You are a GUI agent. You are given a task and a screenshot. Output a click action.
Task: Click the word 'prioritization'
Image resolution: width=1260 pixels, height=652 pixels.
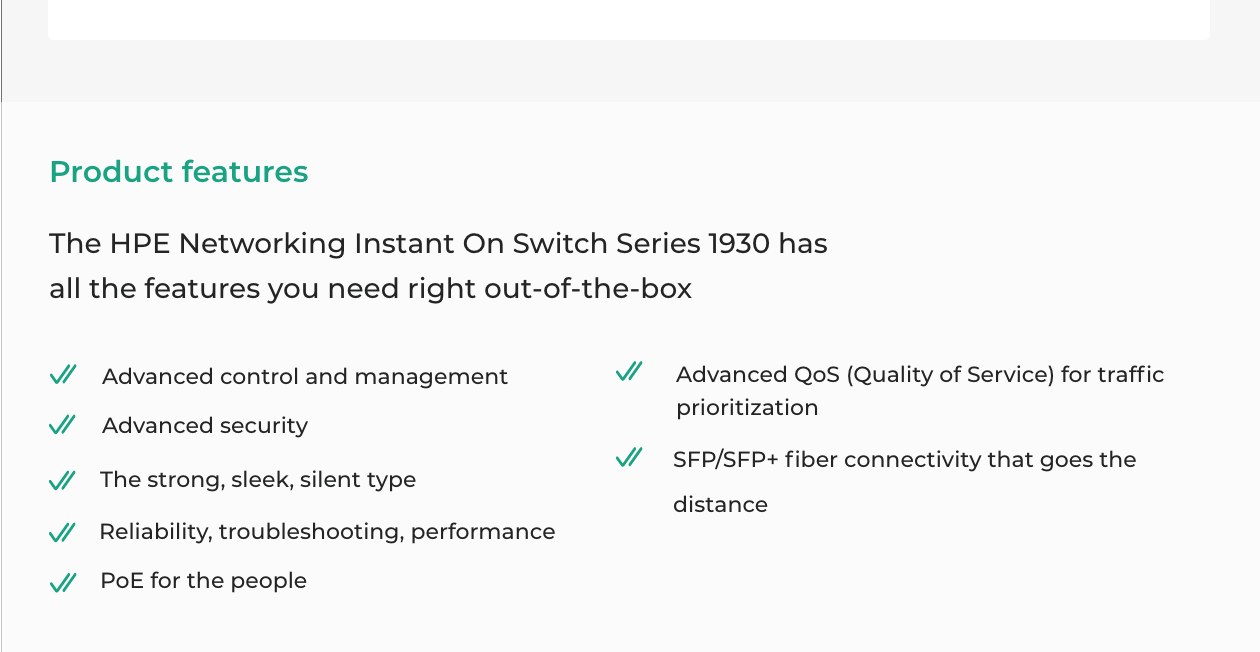(747, 408)
